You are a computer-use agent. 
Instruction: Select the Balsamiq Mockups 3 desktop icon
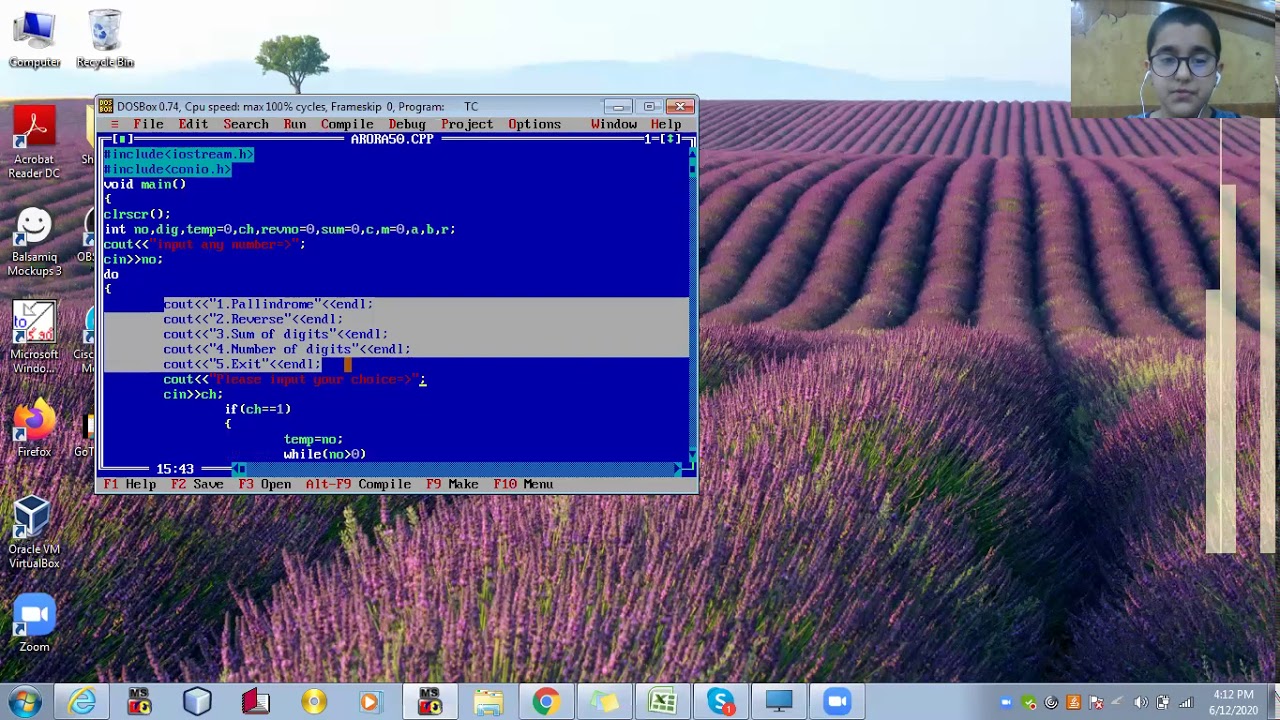(34, 243)
